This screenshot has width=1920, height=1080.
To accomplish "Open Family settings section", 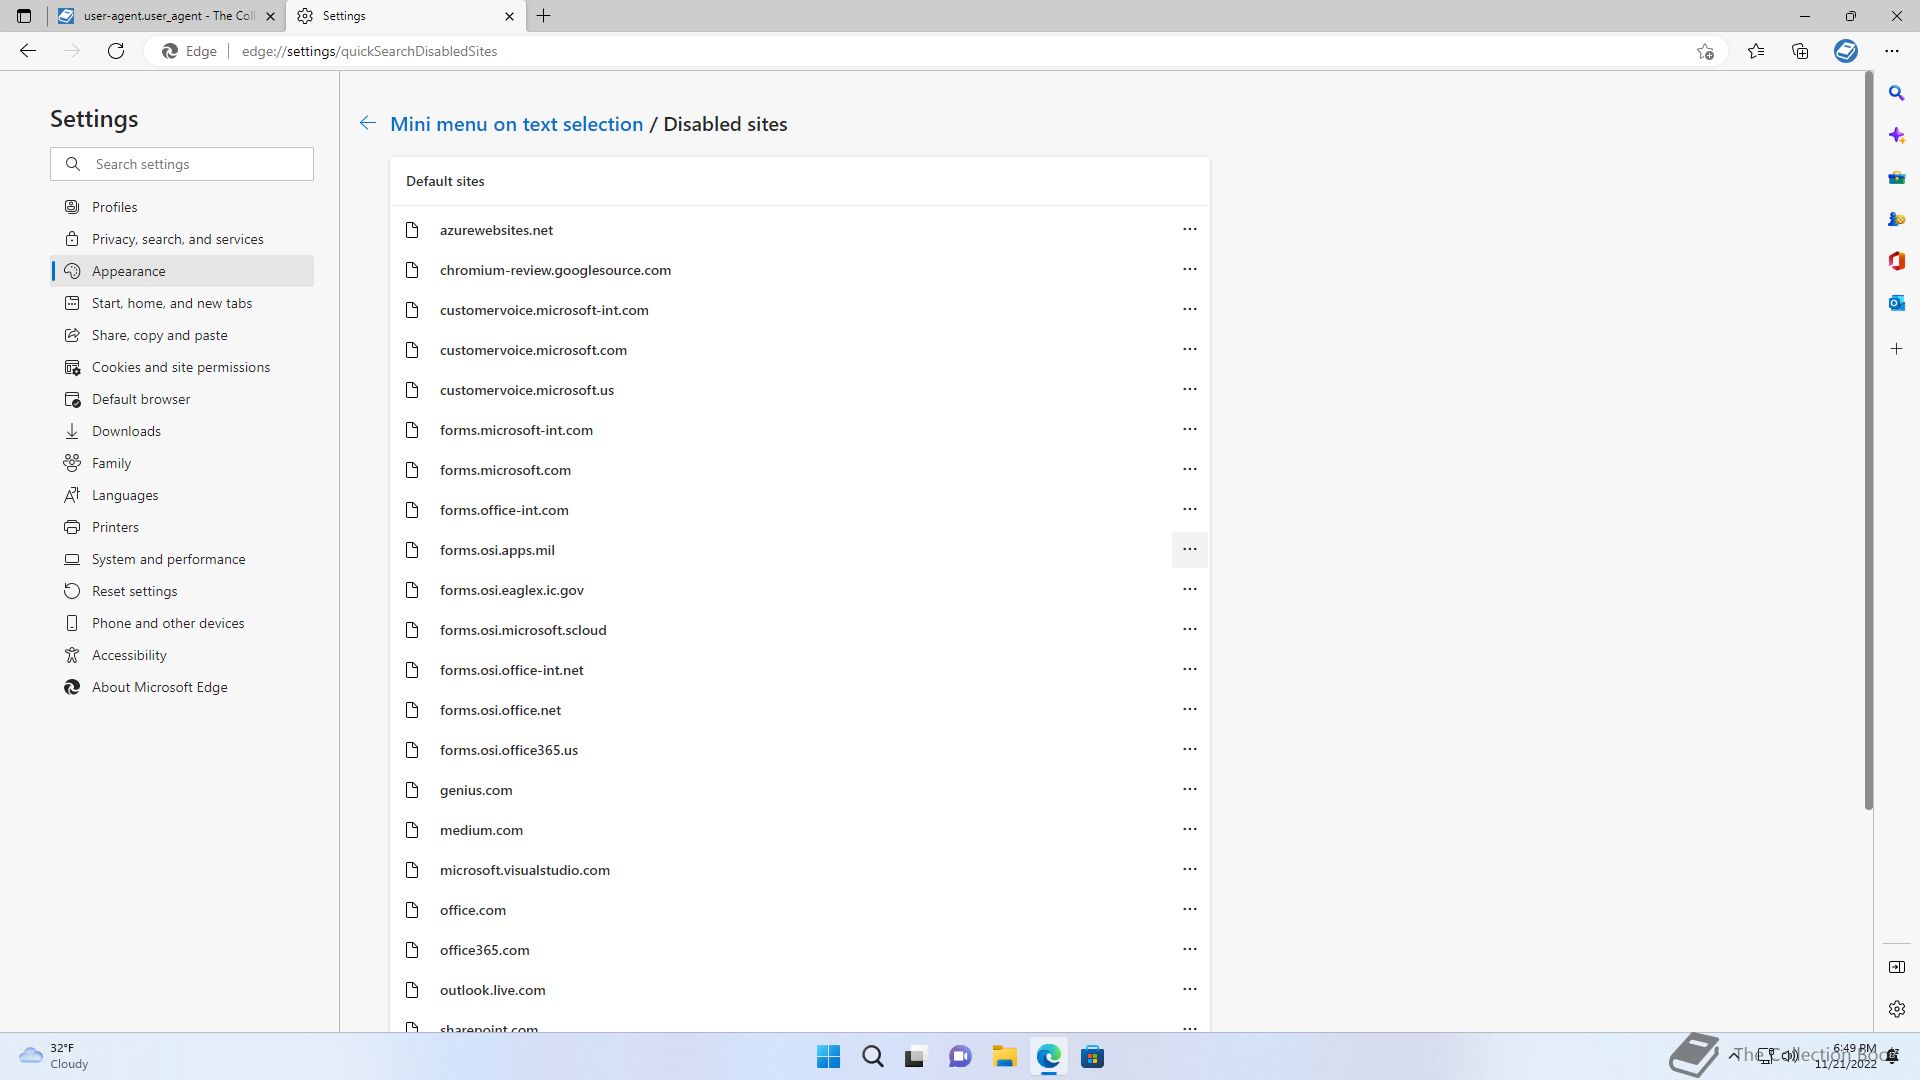I will tap(182, 463).
